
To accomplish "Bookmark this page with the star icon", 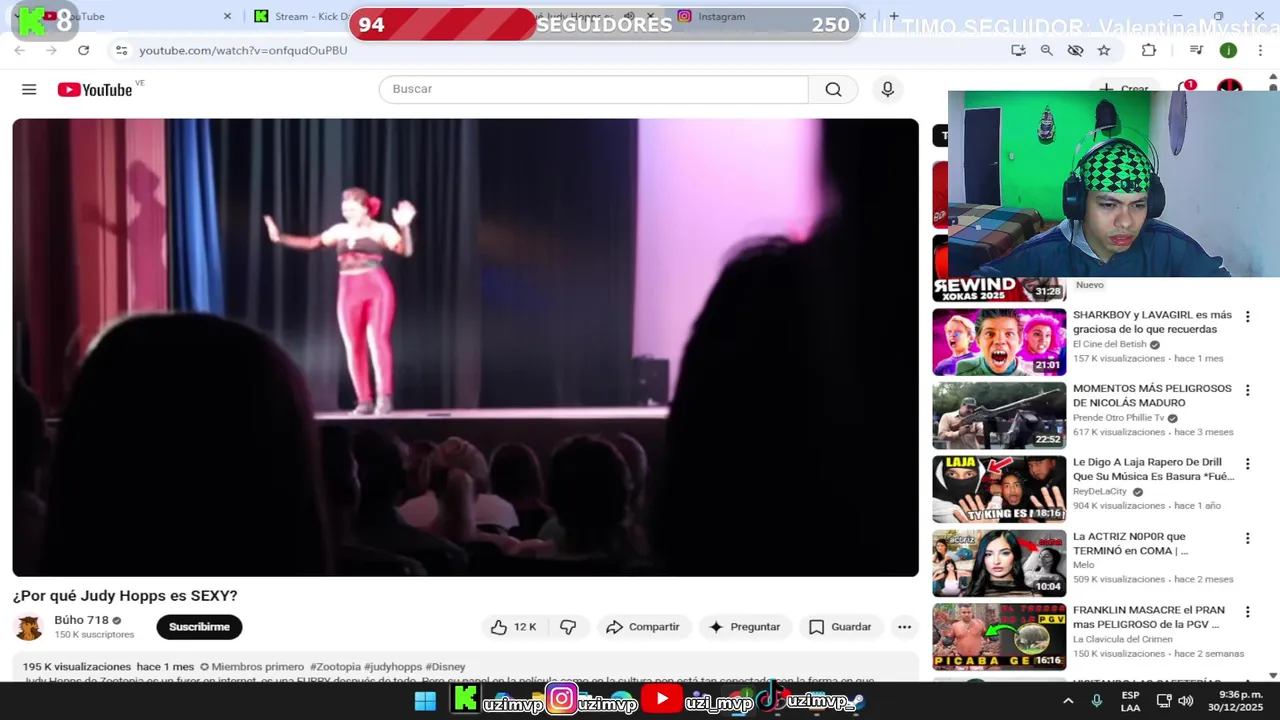I will tap(1104, 50).
